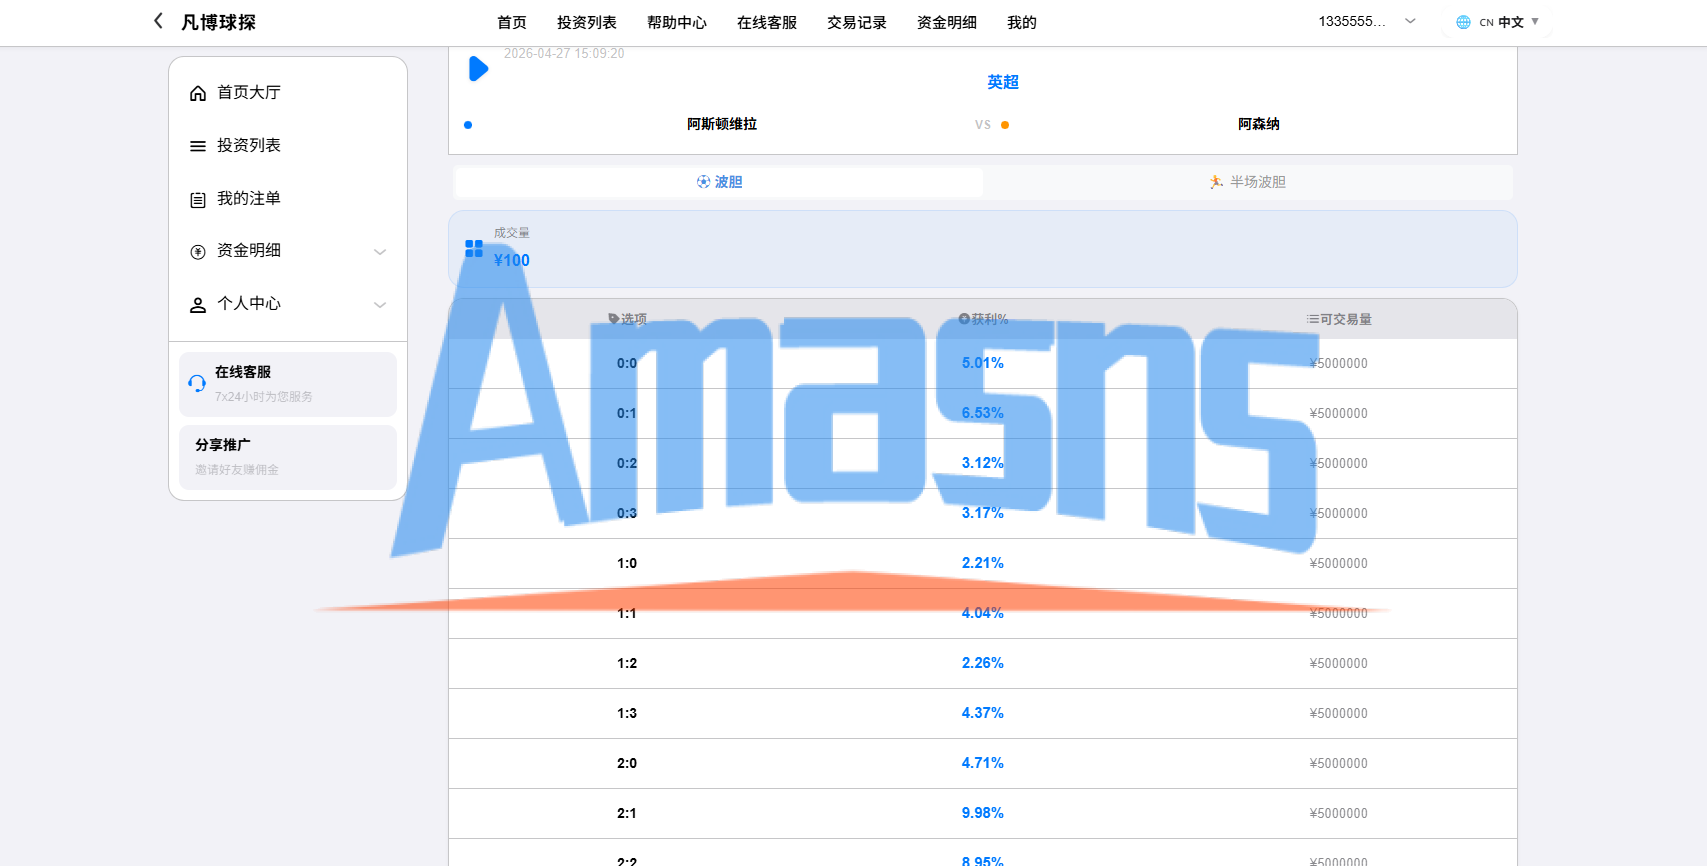This screenshot has height=866, width=1707.
Task: Switch to the 半场波胆 tab
Action: (x=1248, y=182)
